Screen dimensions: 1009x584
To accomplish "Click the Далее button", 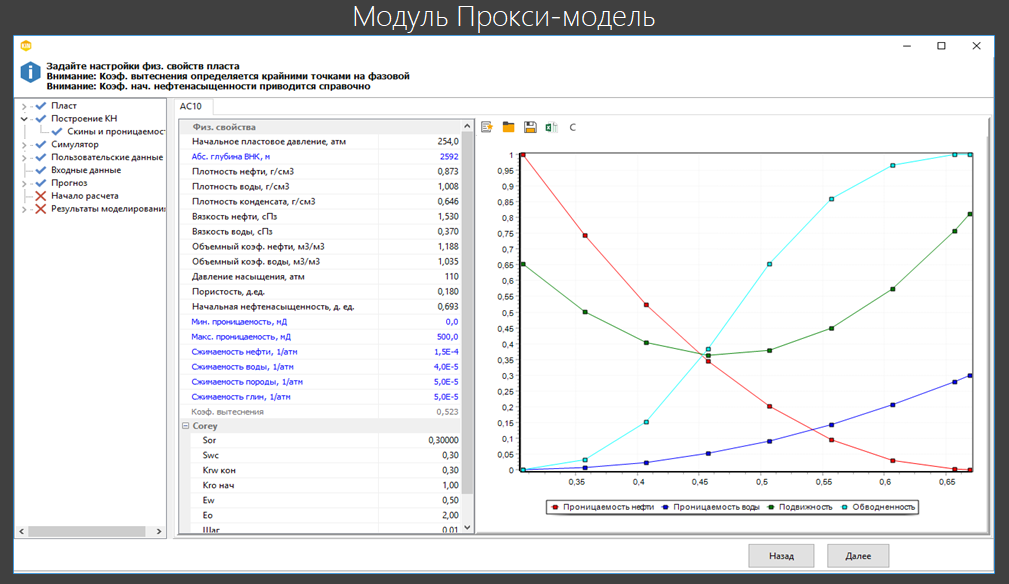I will coord(858,556).
